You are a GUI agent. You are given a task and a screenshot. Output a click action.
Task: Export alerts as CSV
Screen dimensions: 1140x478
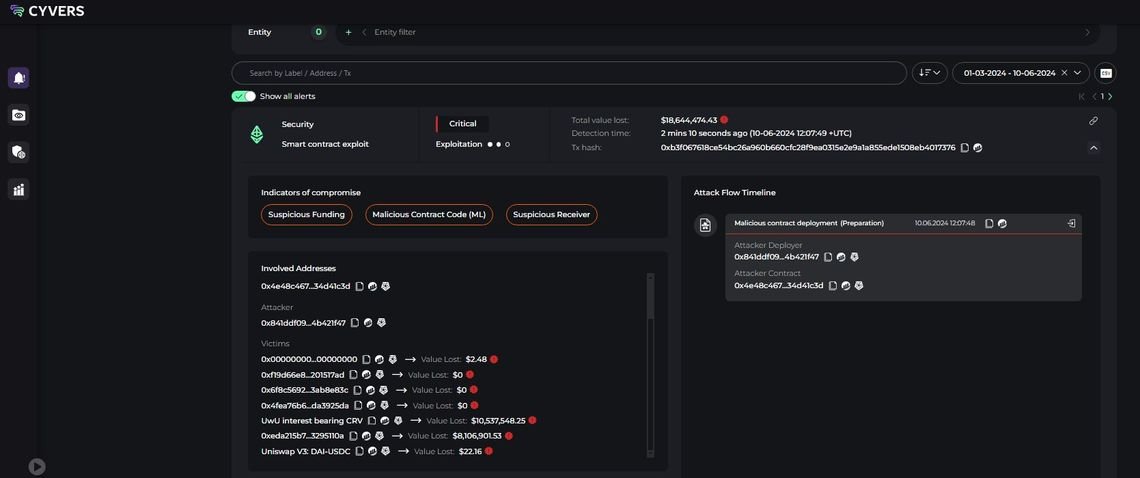click(1105, 73)
